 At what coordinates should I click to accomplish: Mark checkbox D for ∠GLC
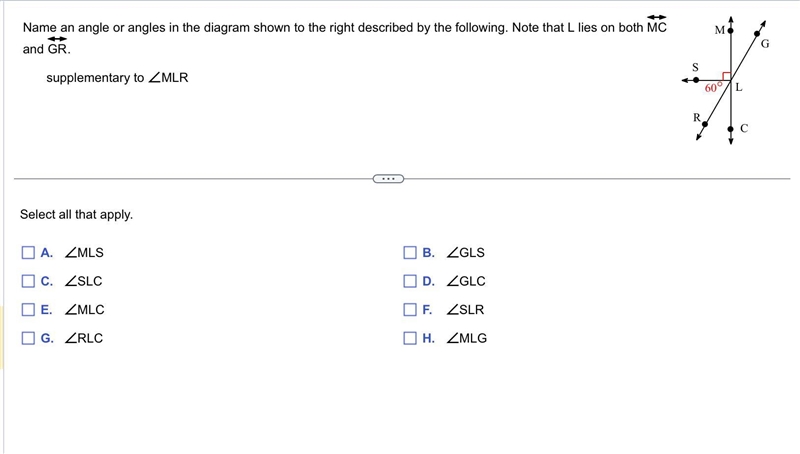click(x=410, y=281)
